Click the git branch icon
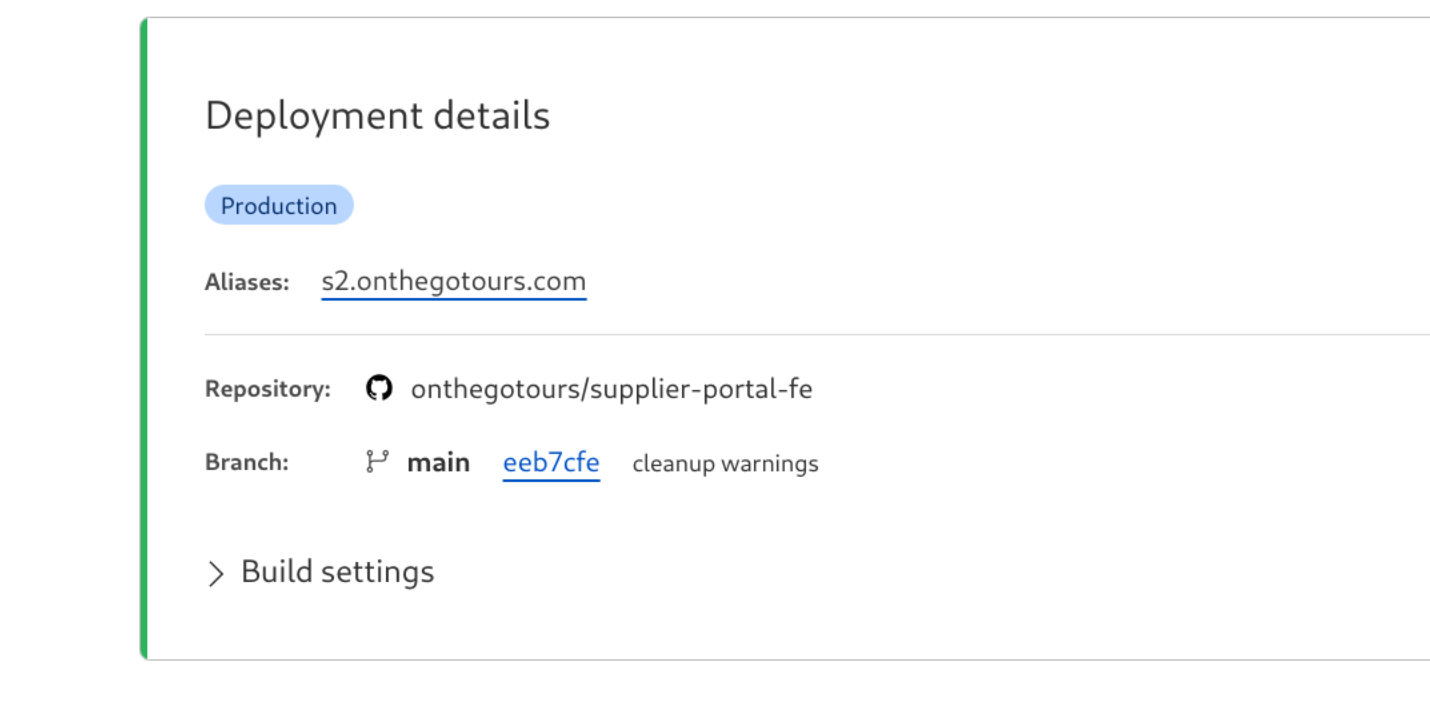Screen dimensions: 1430x710 click(377, 462)
